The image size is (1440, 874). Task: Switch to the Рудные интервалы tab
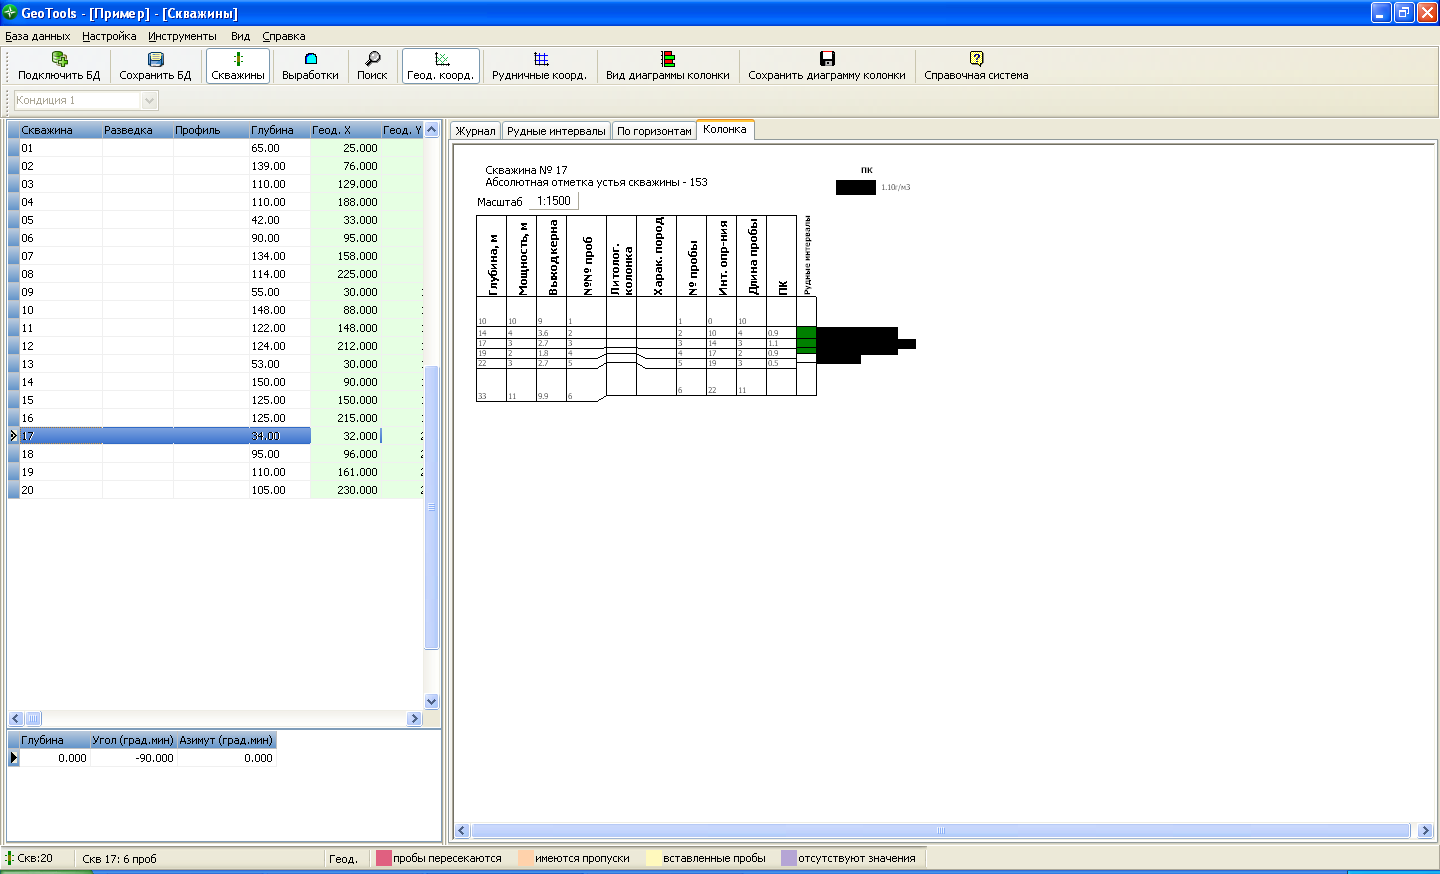556,131
